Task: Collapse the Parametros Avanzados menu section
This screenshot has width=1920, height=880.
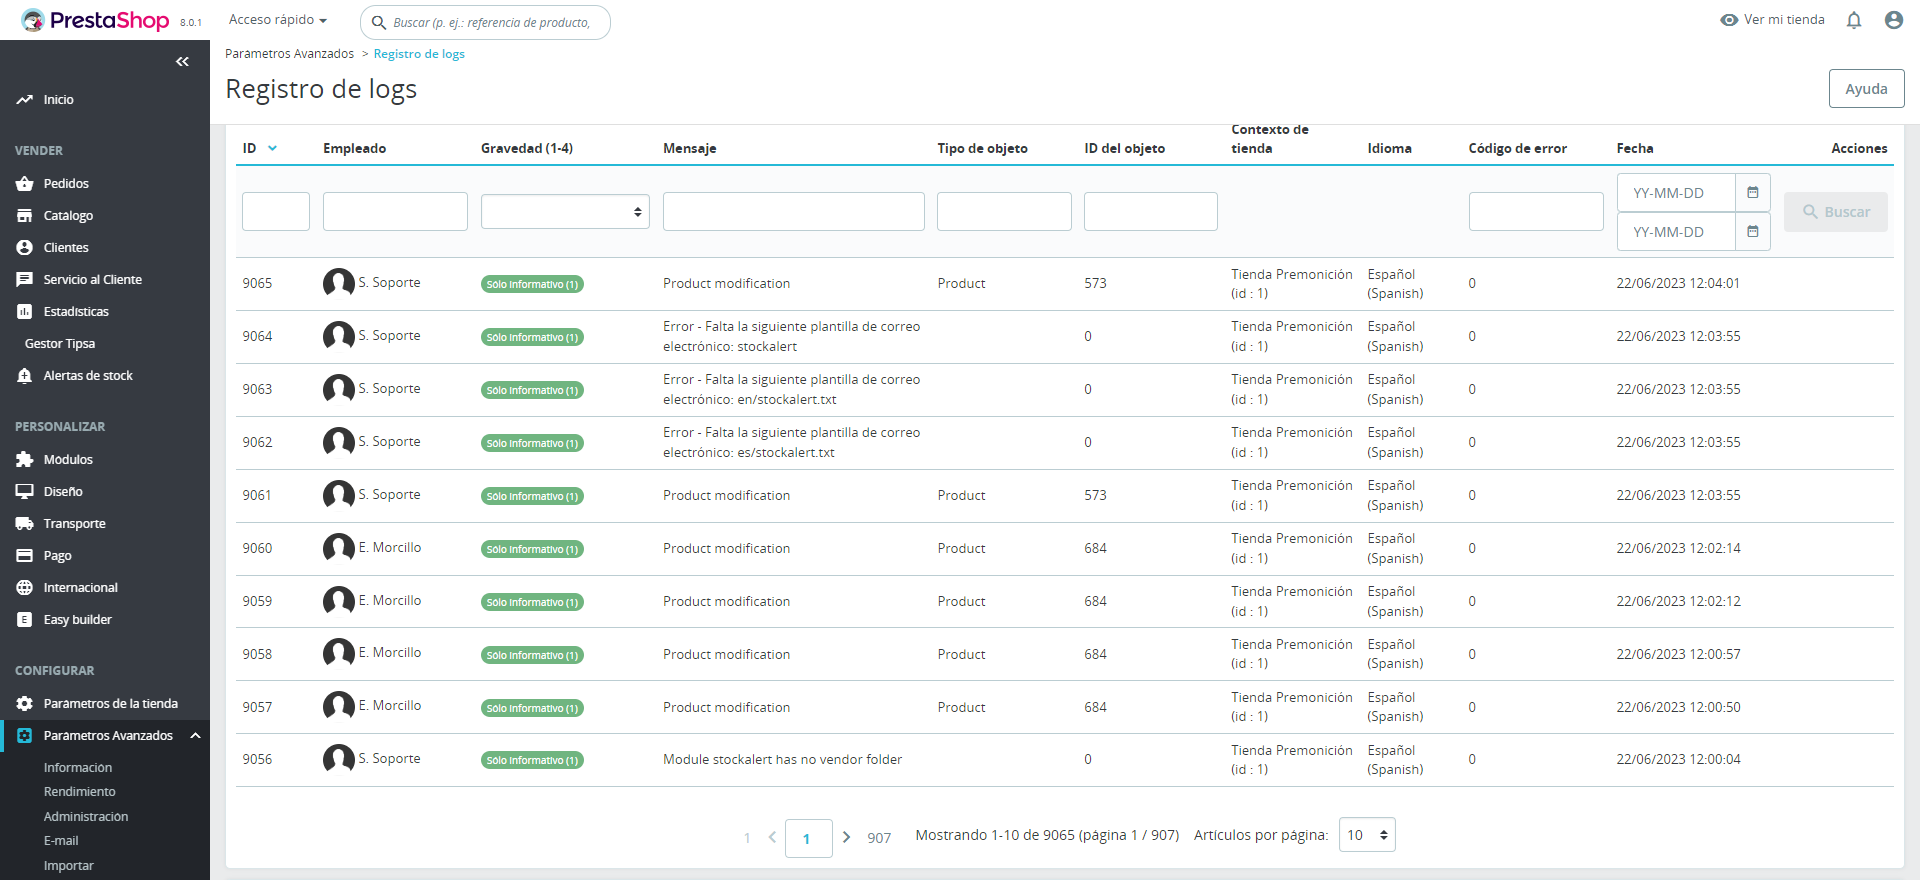Action: pyautogui.click(x=196, y=736)
